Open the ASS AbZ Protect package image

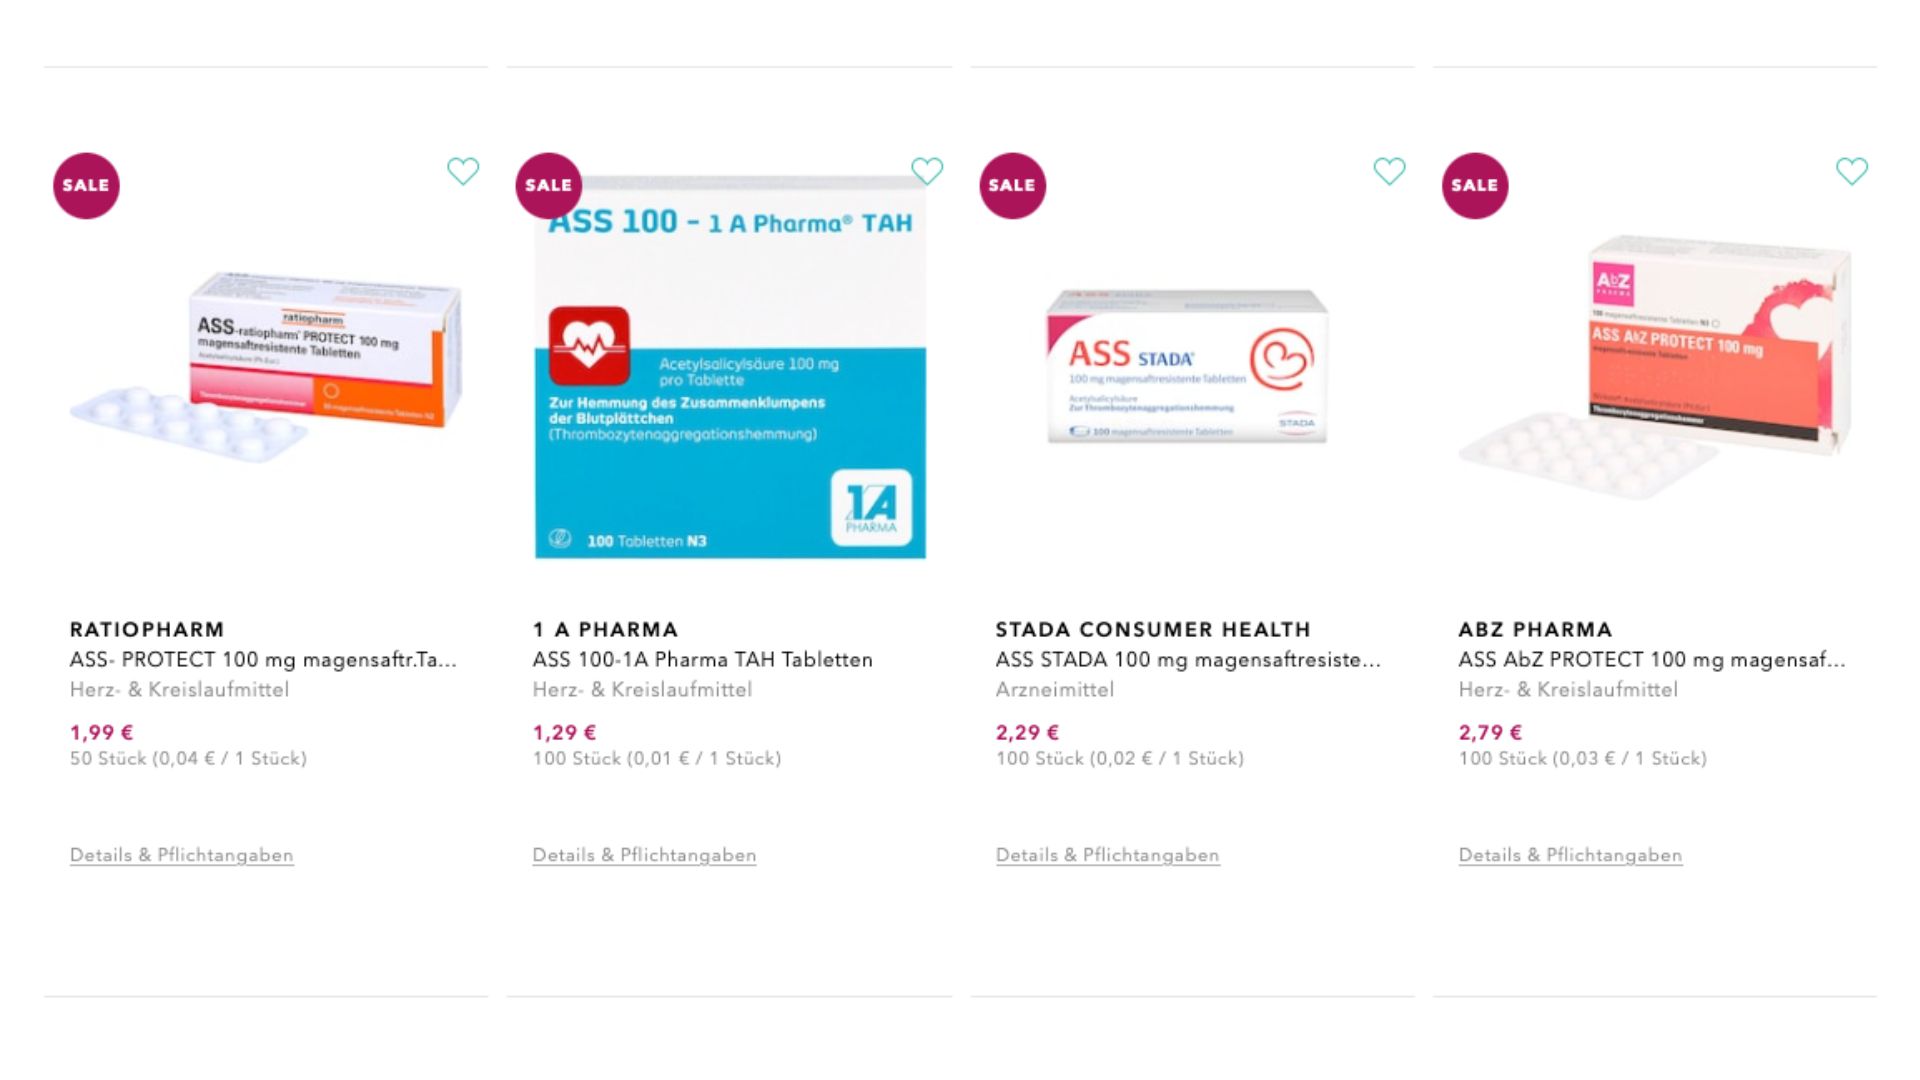click(1655, 367)
